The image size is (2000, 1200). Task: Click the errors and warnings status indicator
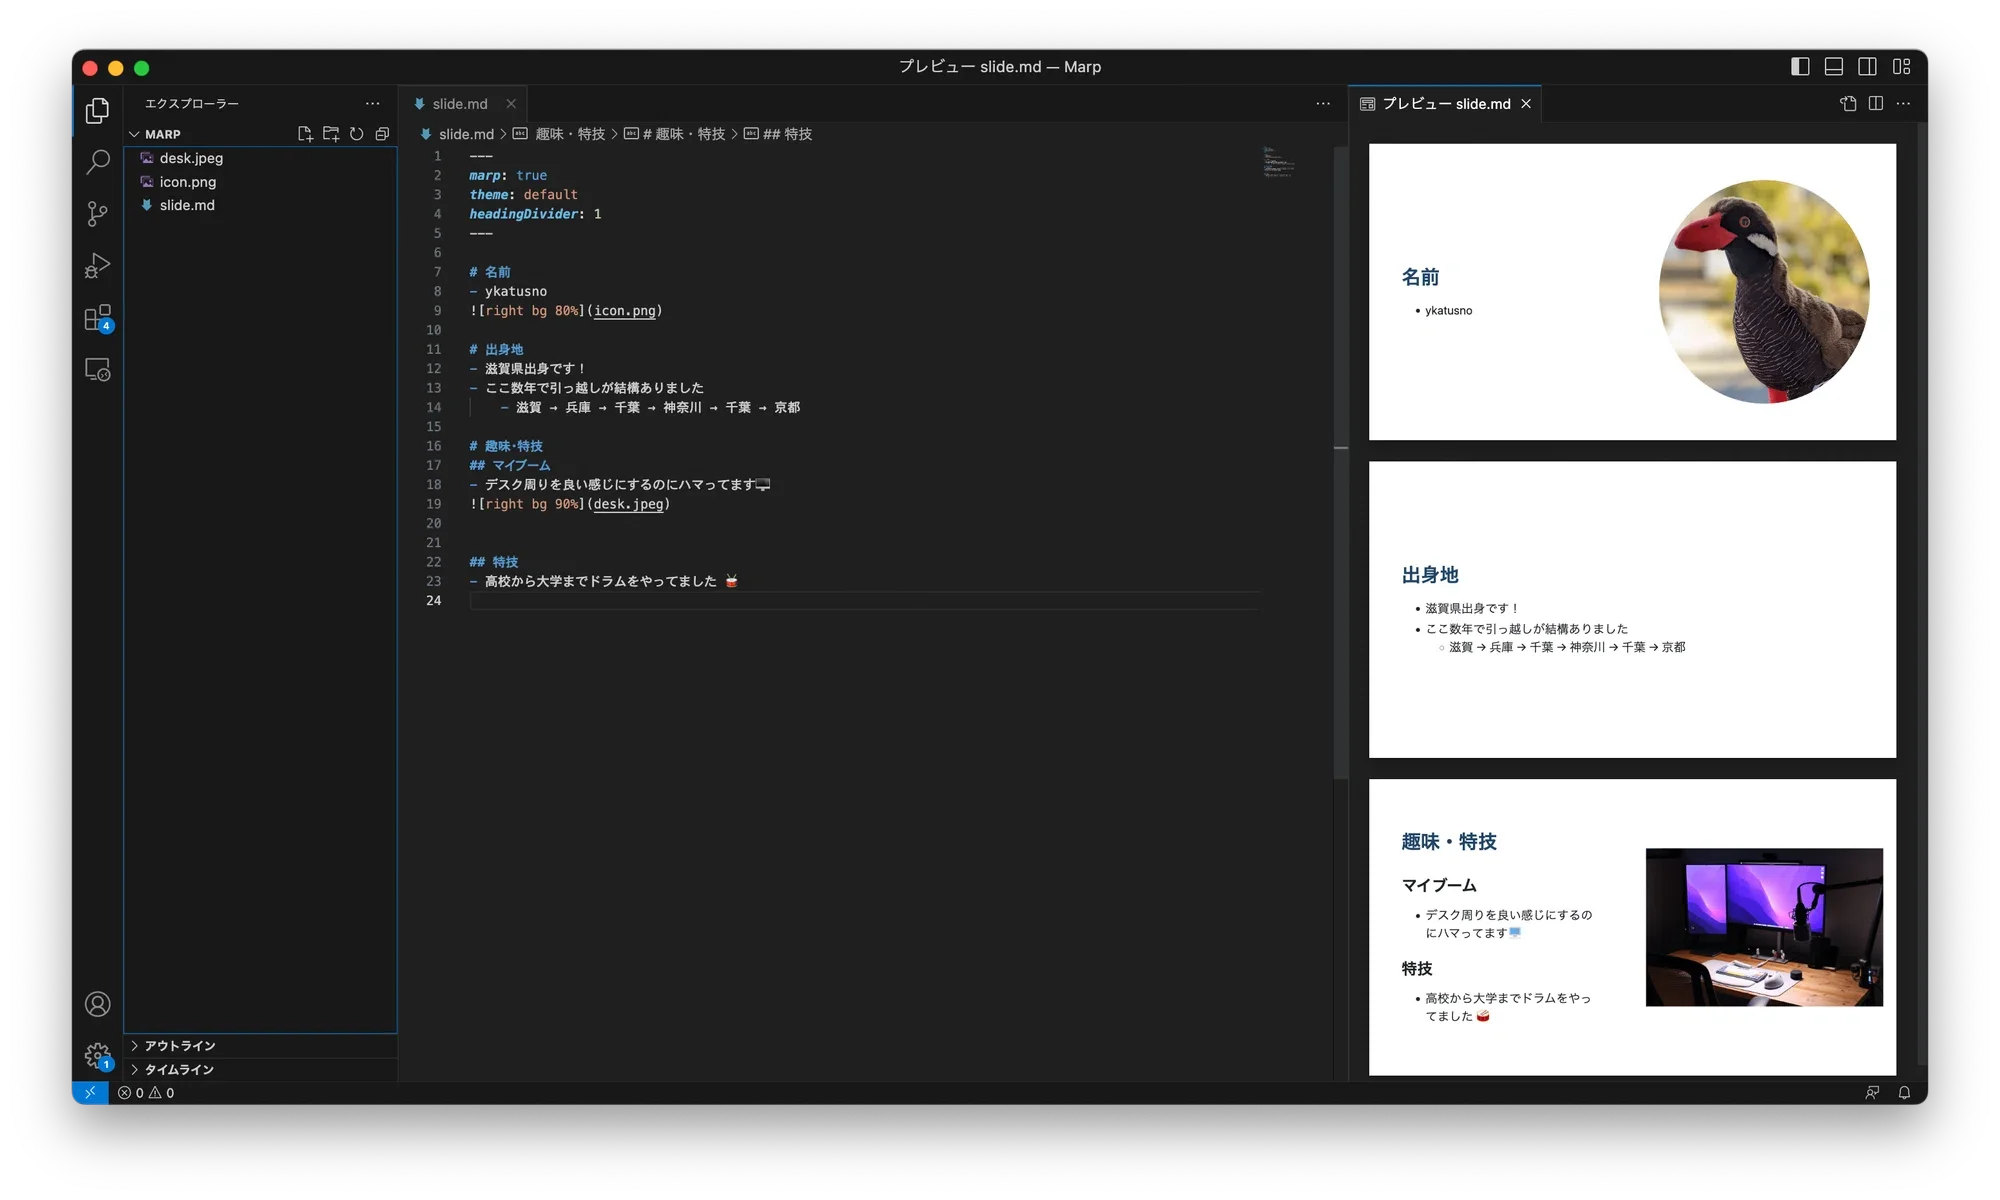(x=146, y=1093)
